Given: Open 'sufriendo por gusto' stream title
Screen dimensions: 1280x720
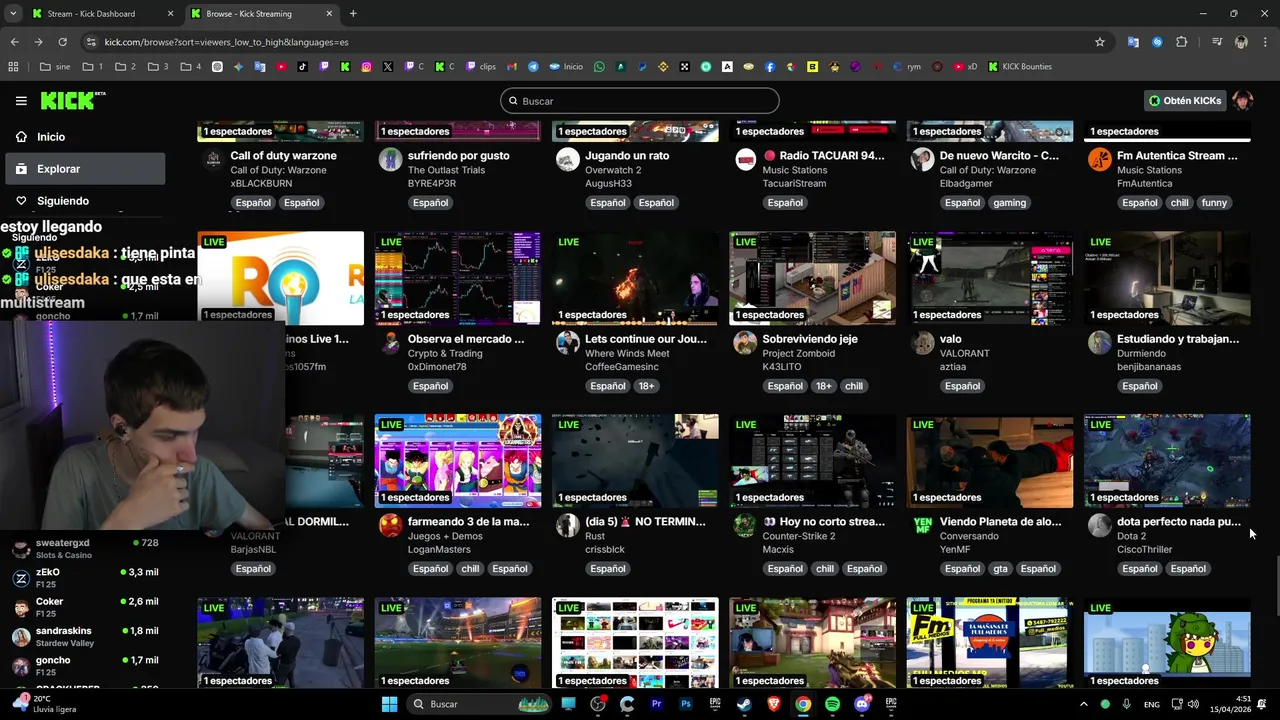Looking at the screenshot, I should 458,156.
